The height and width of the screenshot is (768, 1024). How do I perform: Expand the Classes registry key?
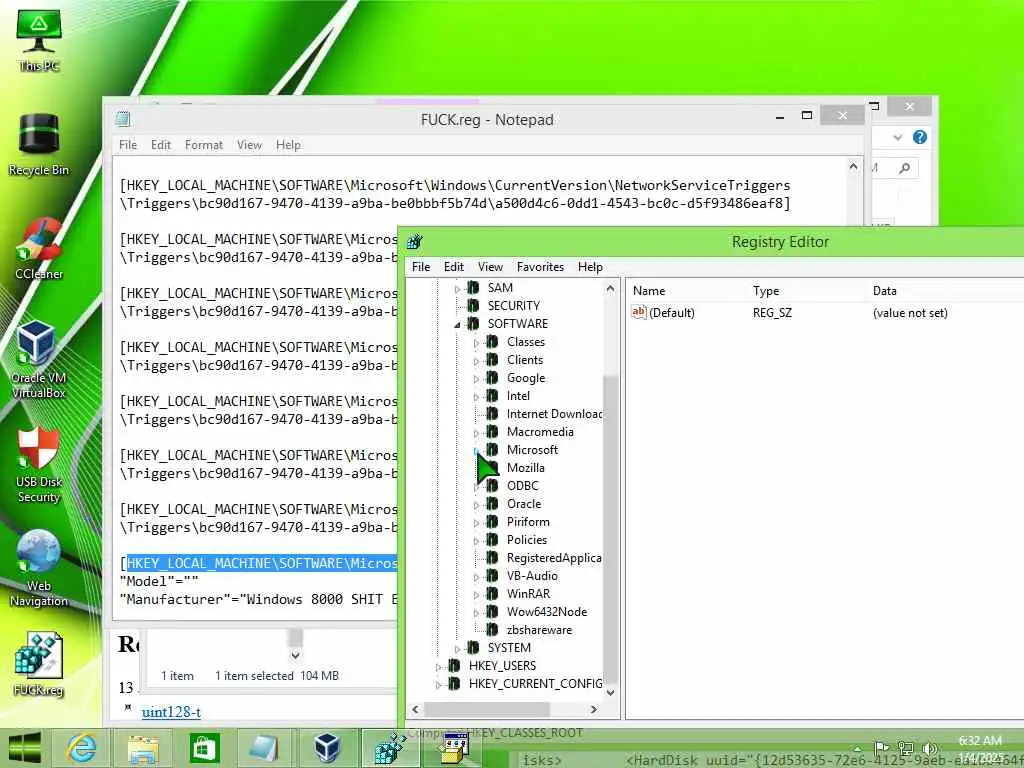[x=476, y=343]
